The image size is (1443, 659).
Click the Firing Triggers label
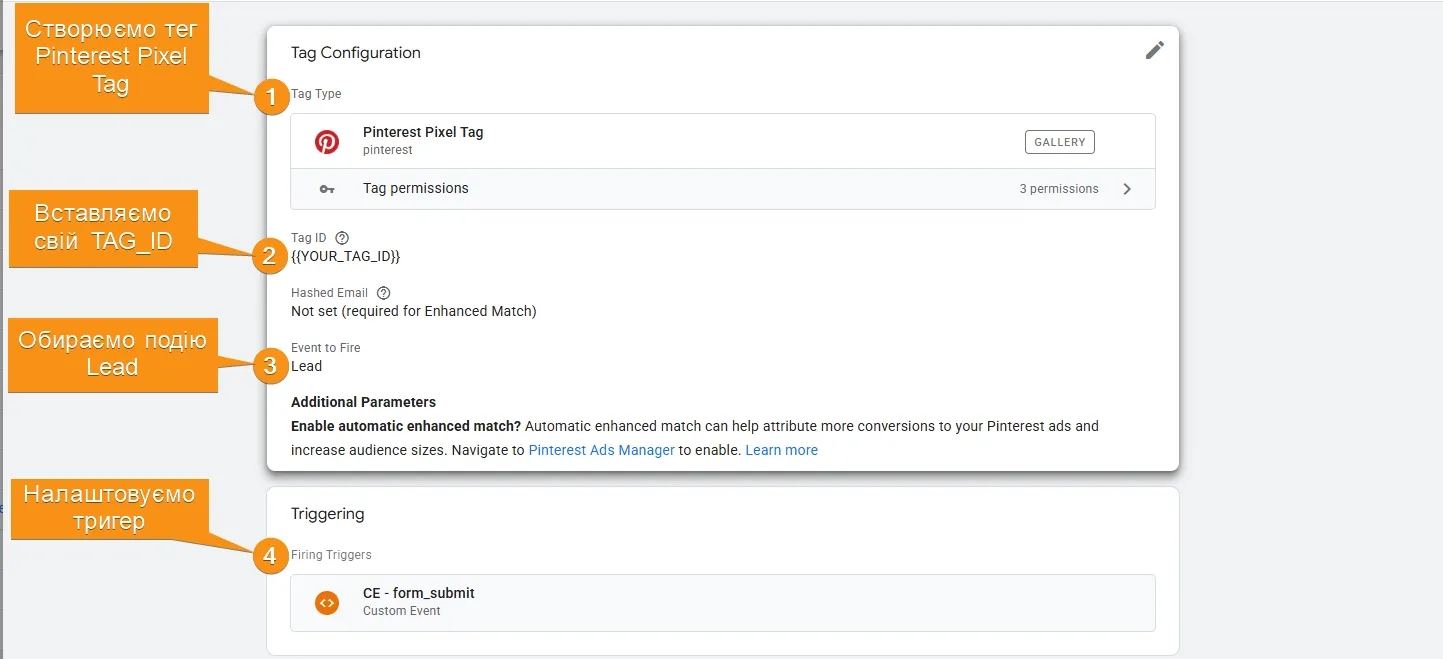(331, 555)
